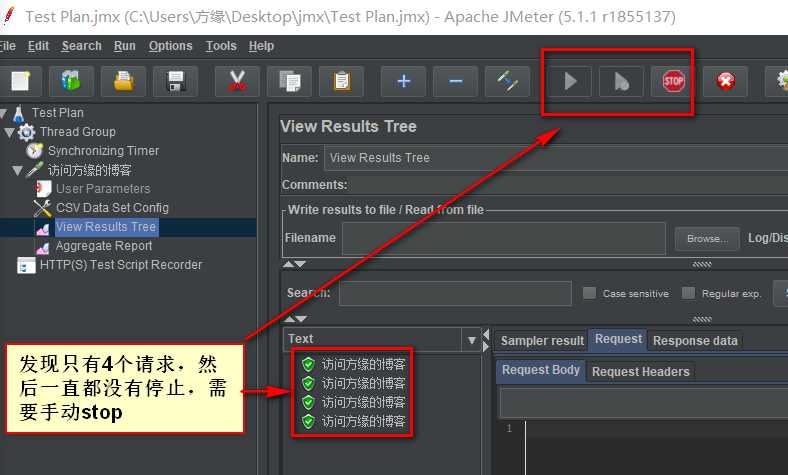Select the Request Headers sub-tab

[x=641, y=372]
